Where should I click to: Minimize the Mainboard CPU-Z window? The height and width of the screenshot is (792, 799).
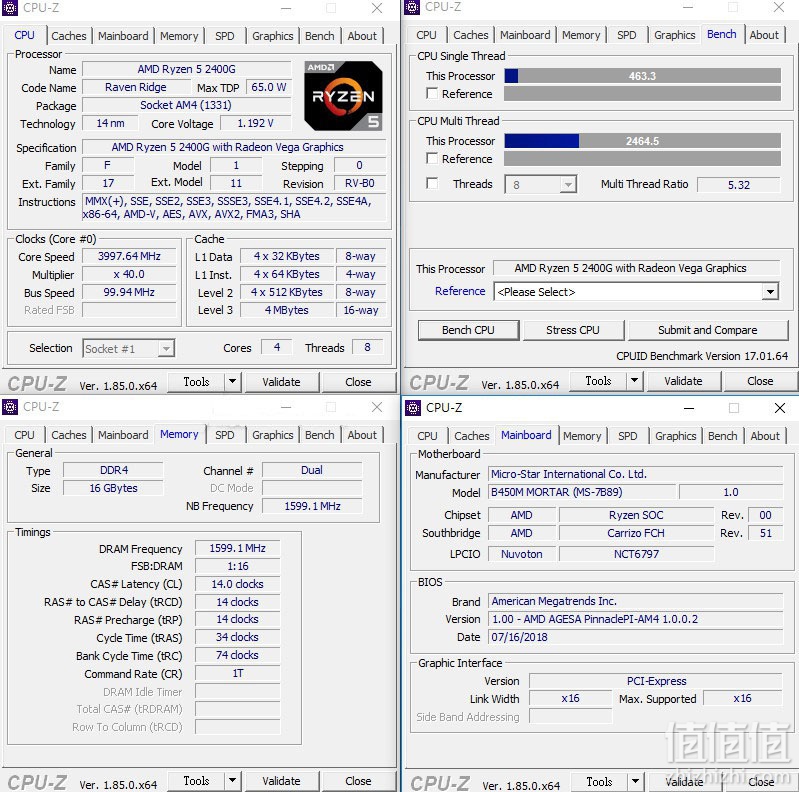click(x=689, y=408)
